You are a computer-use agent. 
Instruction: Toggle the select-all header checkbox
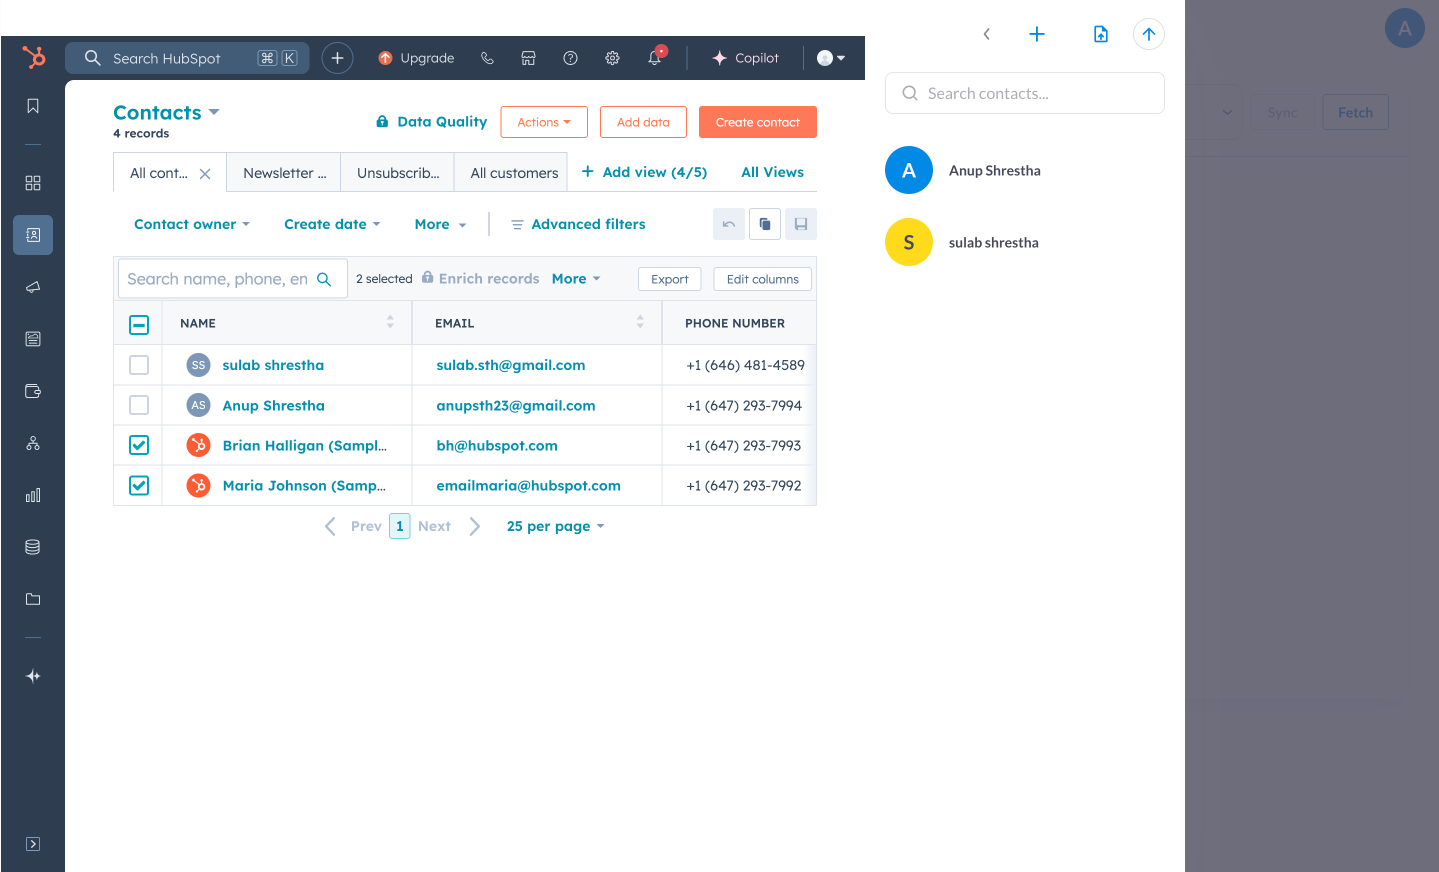(x=139, y=325)
